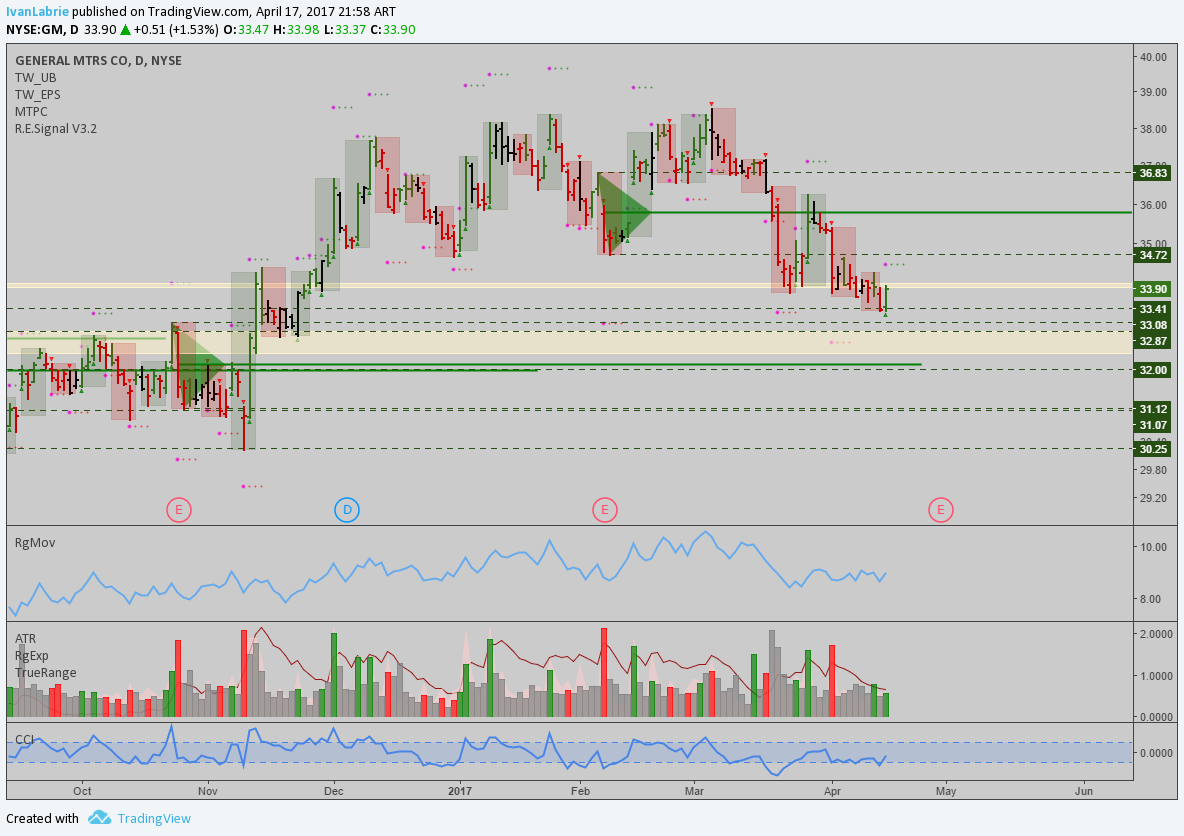Viewport: 1184px width, 836px height.
Task: Click the 31.07 price level label
Action: pyautogui.click(x=1152, y=425)
